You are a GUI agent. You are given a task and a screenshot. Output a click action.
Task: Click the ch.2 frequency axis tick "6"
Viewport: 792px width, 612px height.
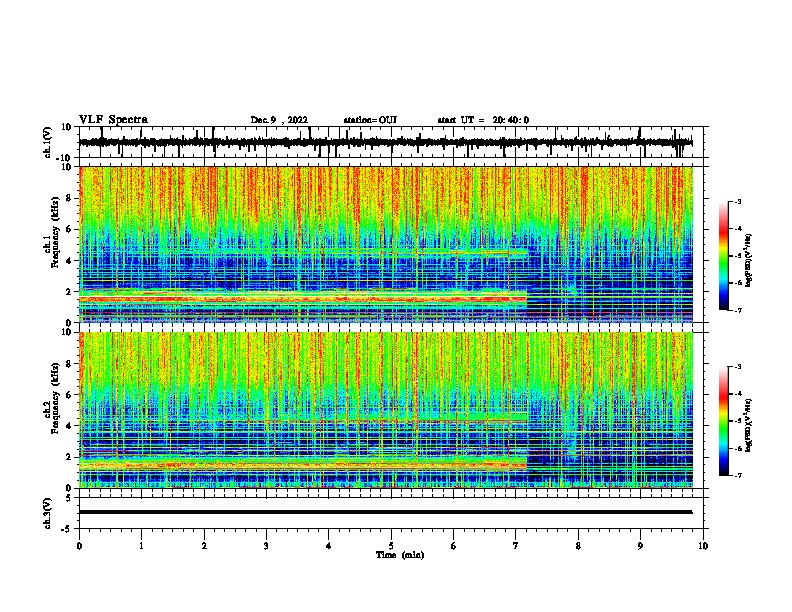(x=70, y=395)
